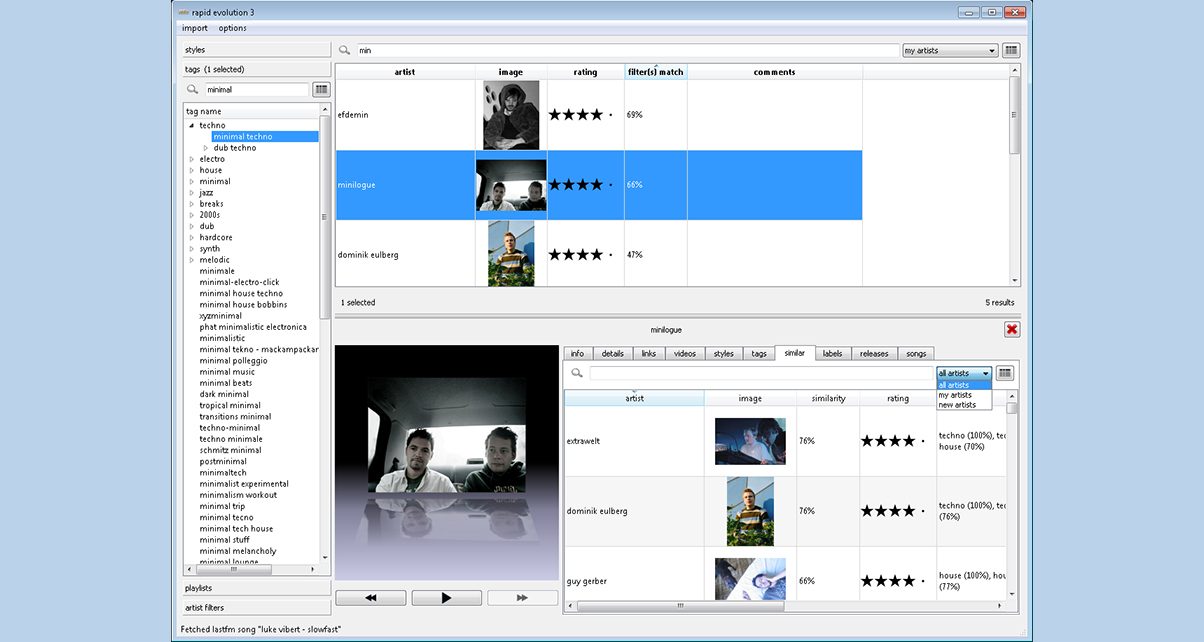
Task: Open the import menu
Action: (x=195, y=28)
